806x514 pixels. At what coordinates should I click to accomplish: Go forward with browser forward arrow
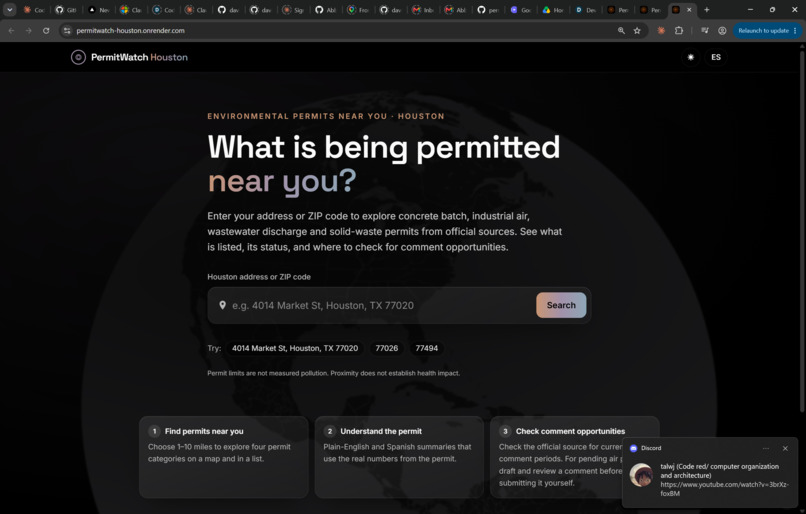click(29, 31)
